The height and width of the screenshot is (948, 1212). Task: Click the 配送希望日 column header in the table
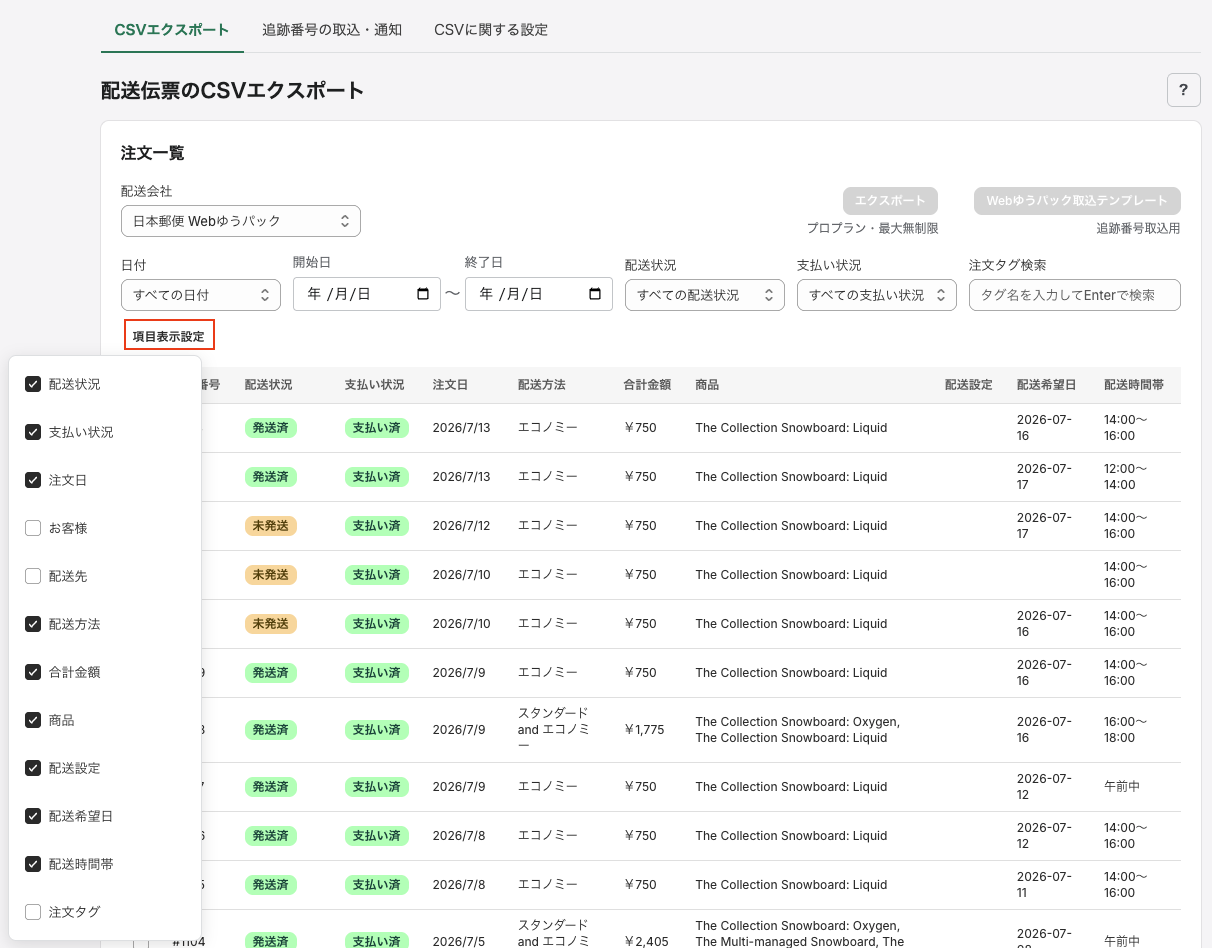(1047, 385)
